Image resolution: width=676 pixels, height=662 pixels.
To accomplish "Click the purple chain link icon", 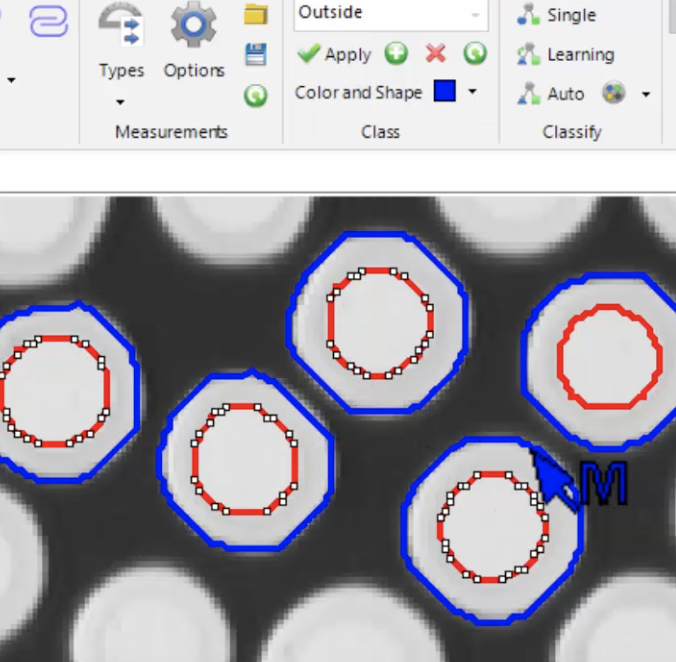I will coord(48,22).
